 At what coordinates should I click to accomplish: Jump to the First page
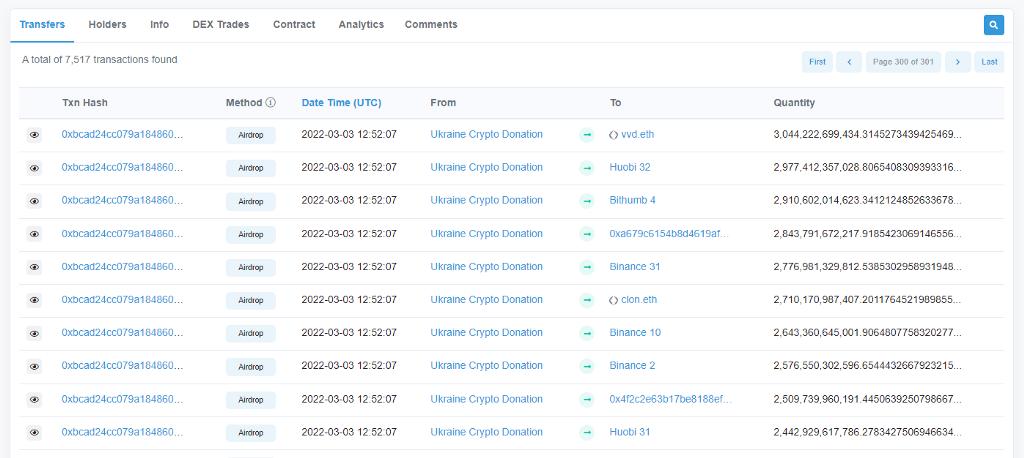click(x=817, y=62)
